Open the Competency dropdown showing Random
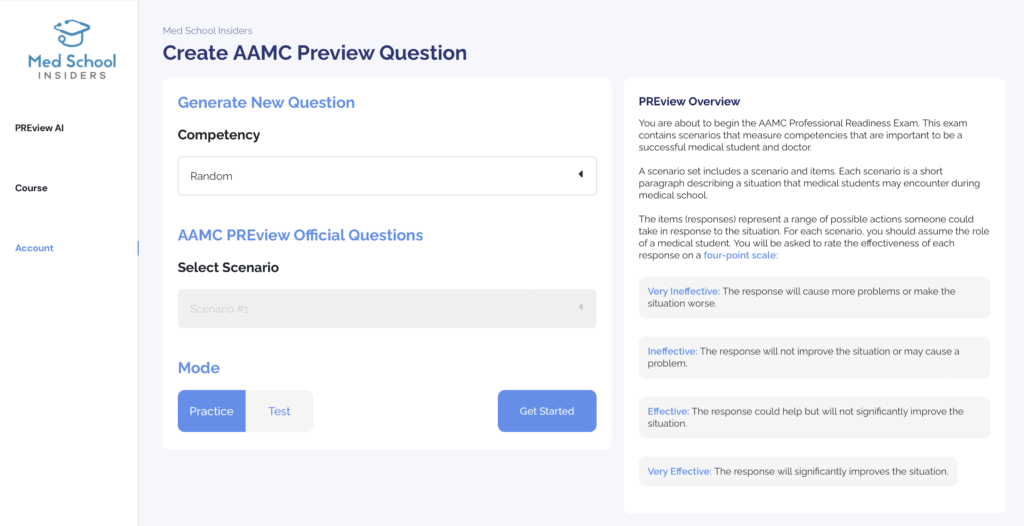Viewport: 1024px width, 526px height. tap(386, 175)
